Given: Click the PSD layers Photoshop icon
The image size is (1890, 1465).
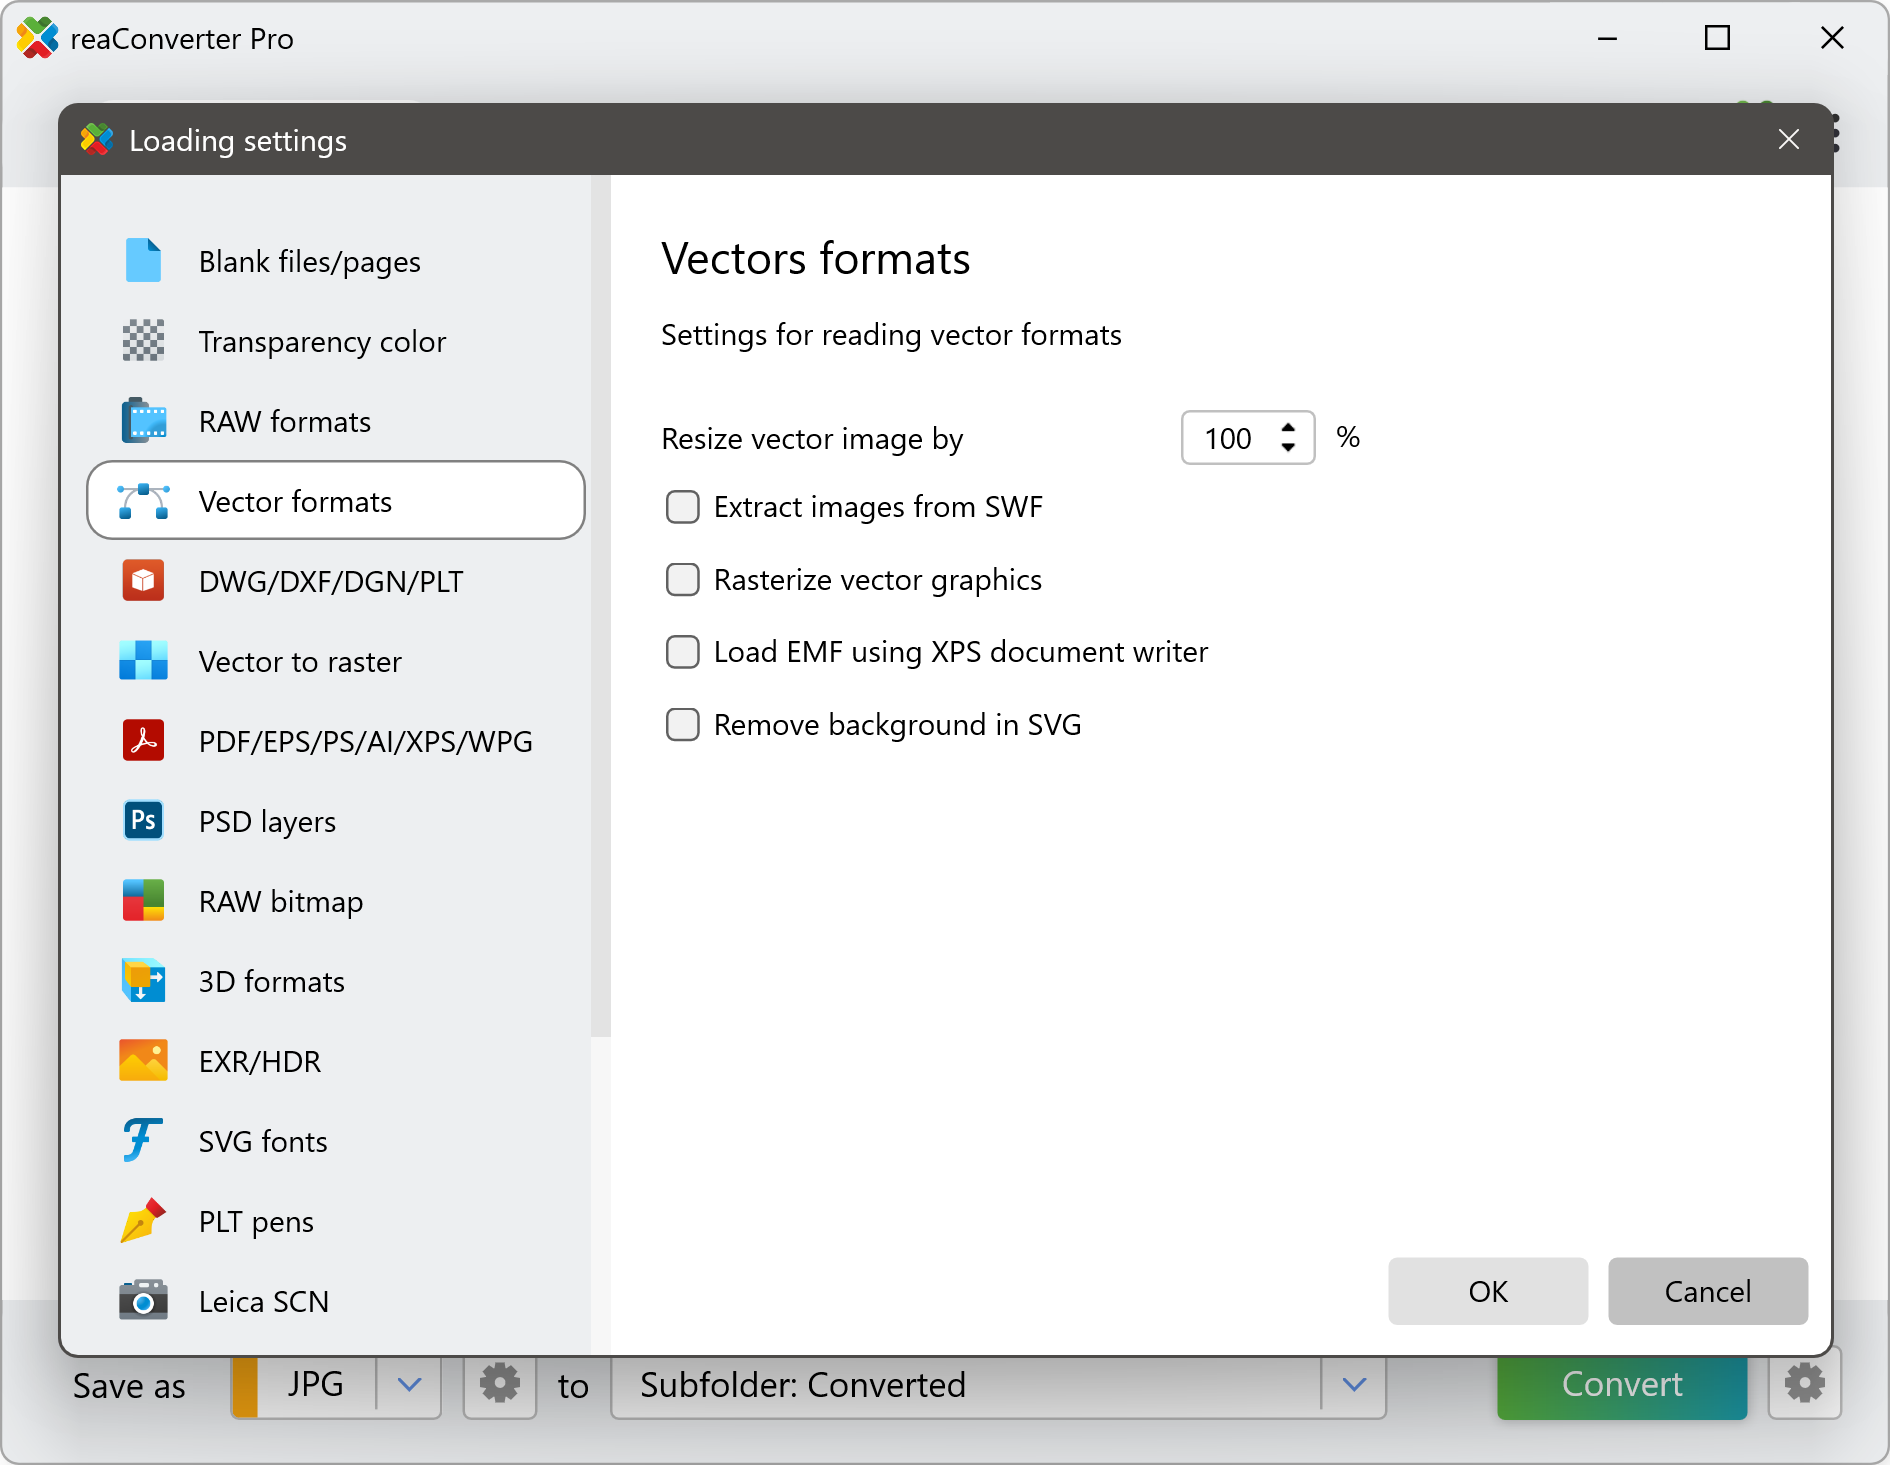Looking at the screenshot, I should pos(143,821).
